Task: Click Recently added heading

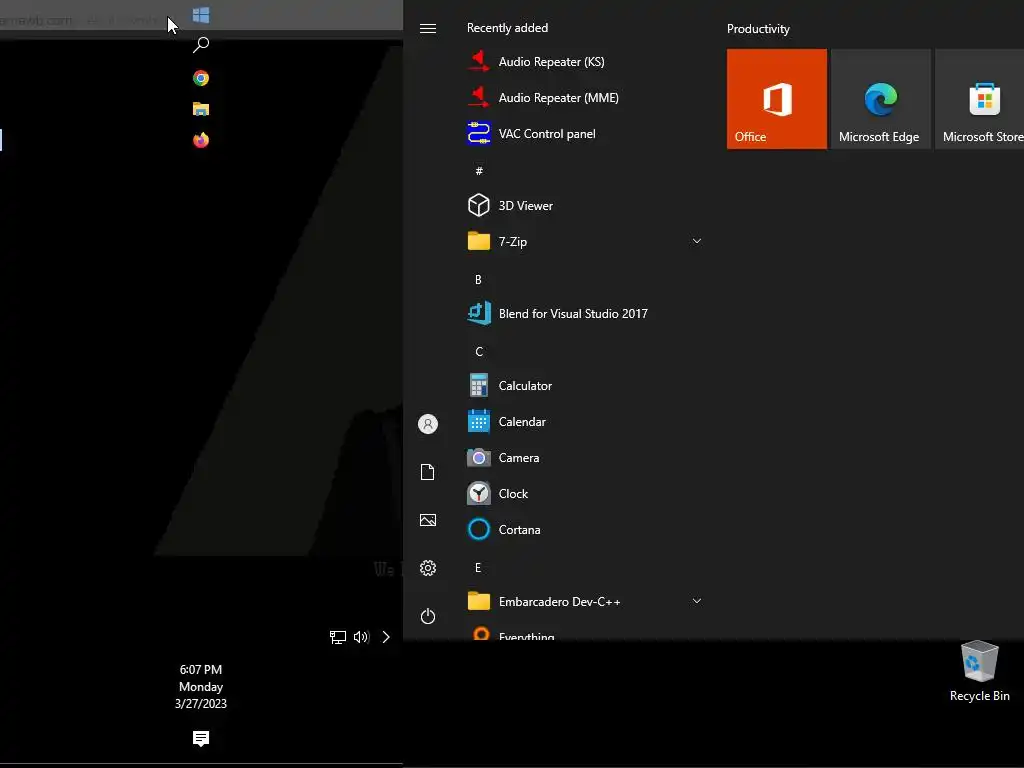Action: click(x=507, y=28)
